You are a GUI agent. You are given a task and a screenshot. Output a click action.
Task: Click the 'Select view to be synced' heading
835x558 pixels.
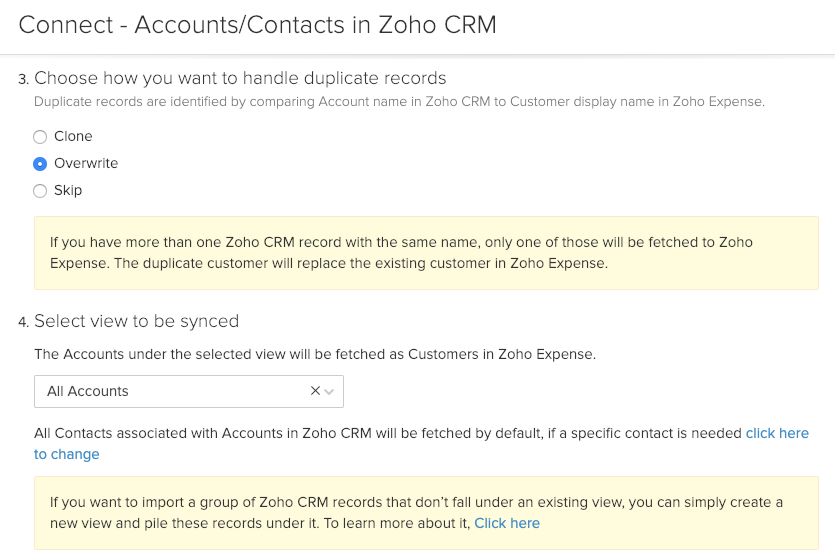pos(136,321)
